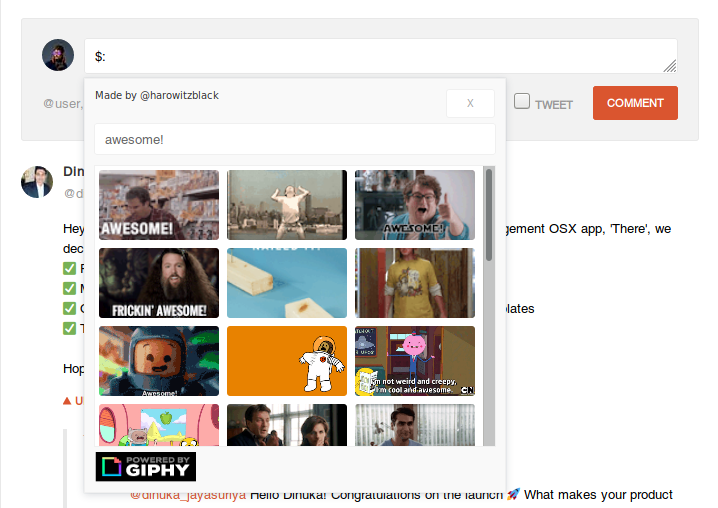Select the GIF of man in blue scrubs
Image resolution: width=718 pixels, height=508 pixels.
click(415, 425)
